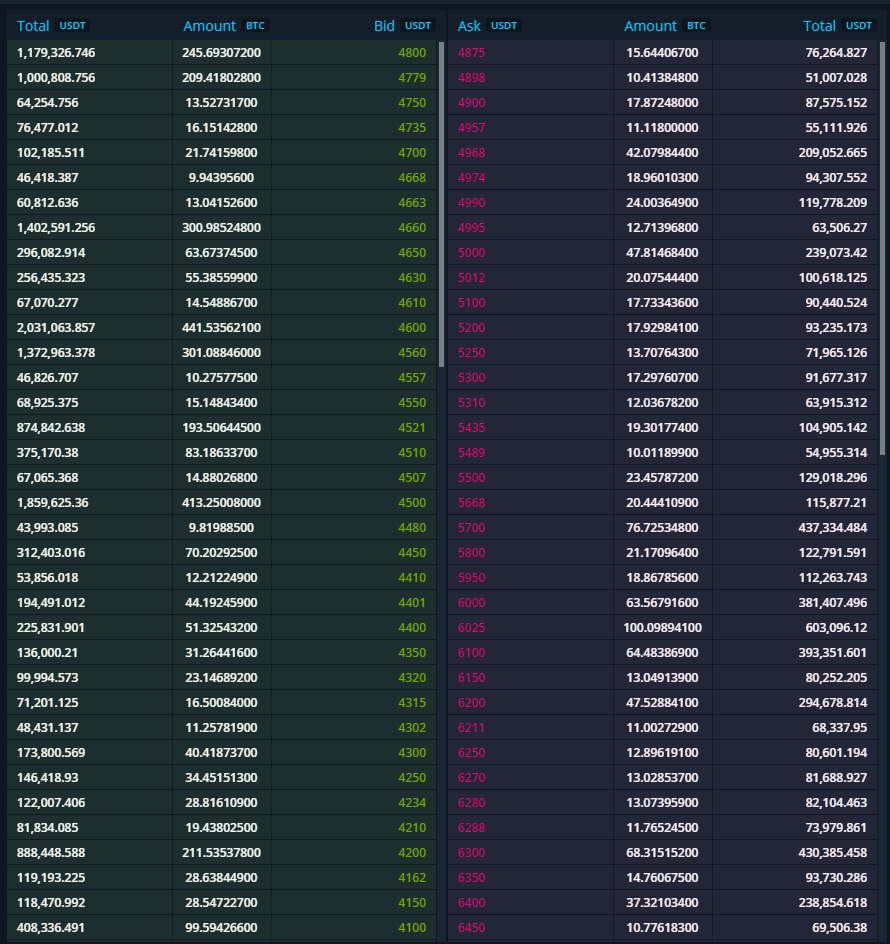The width and height of the screenshot is (890, 944).
Task: Click bid total 1,179,326.746
Action: 55,52
